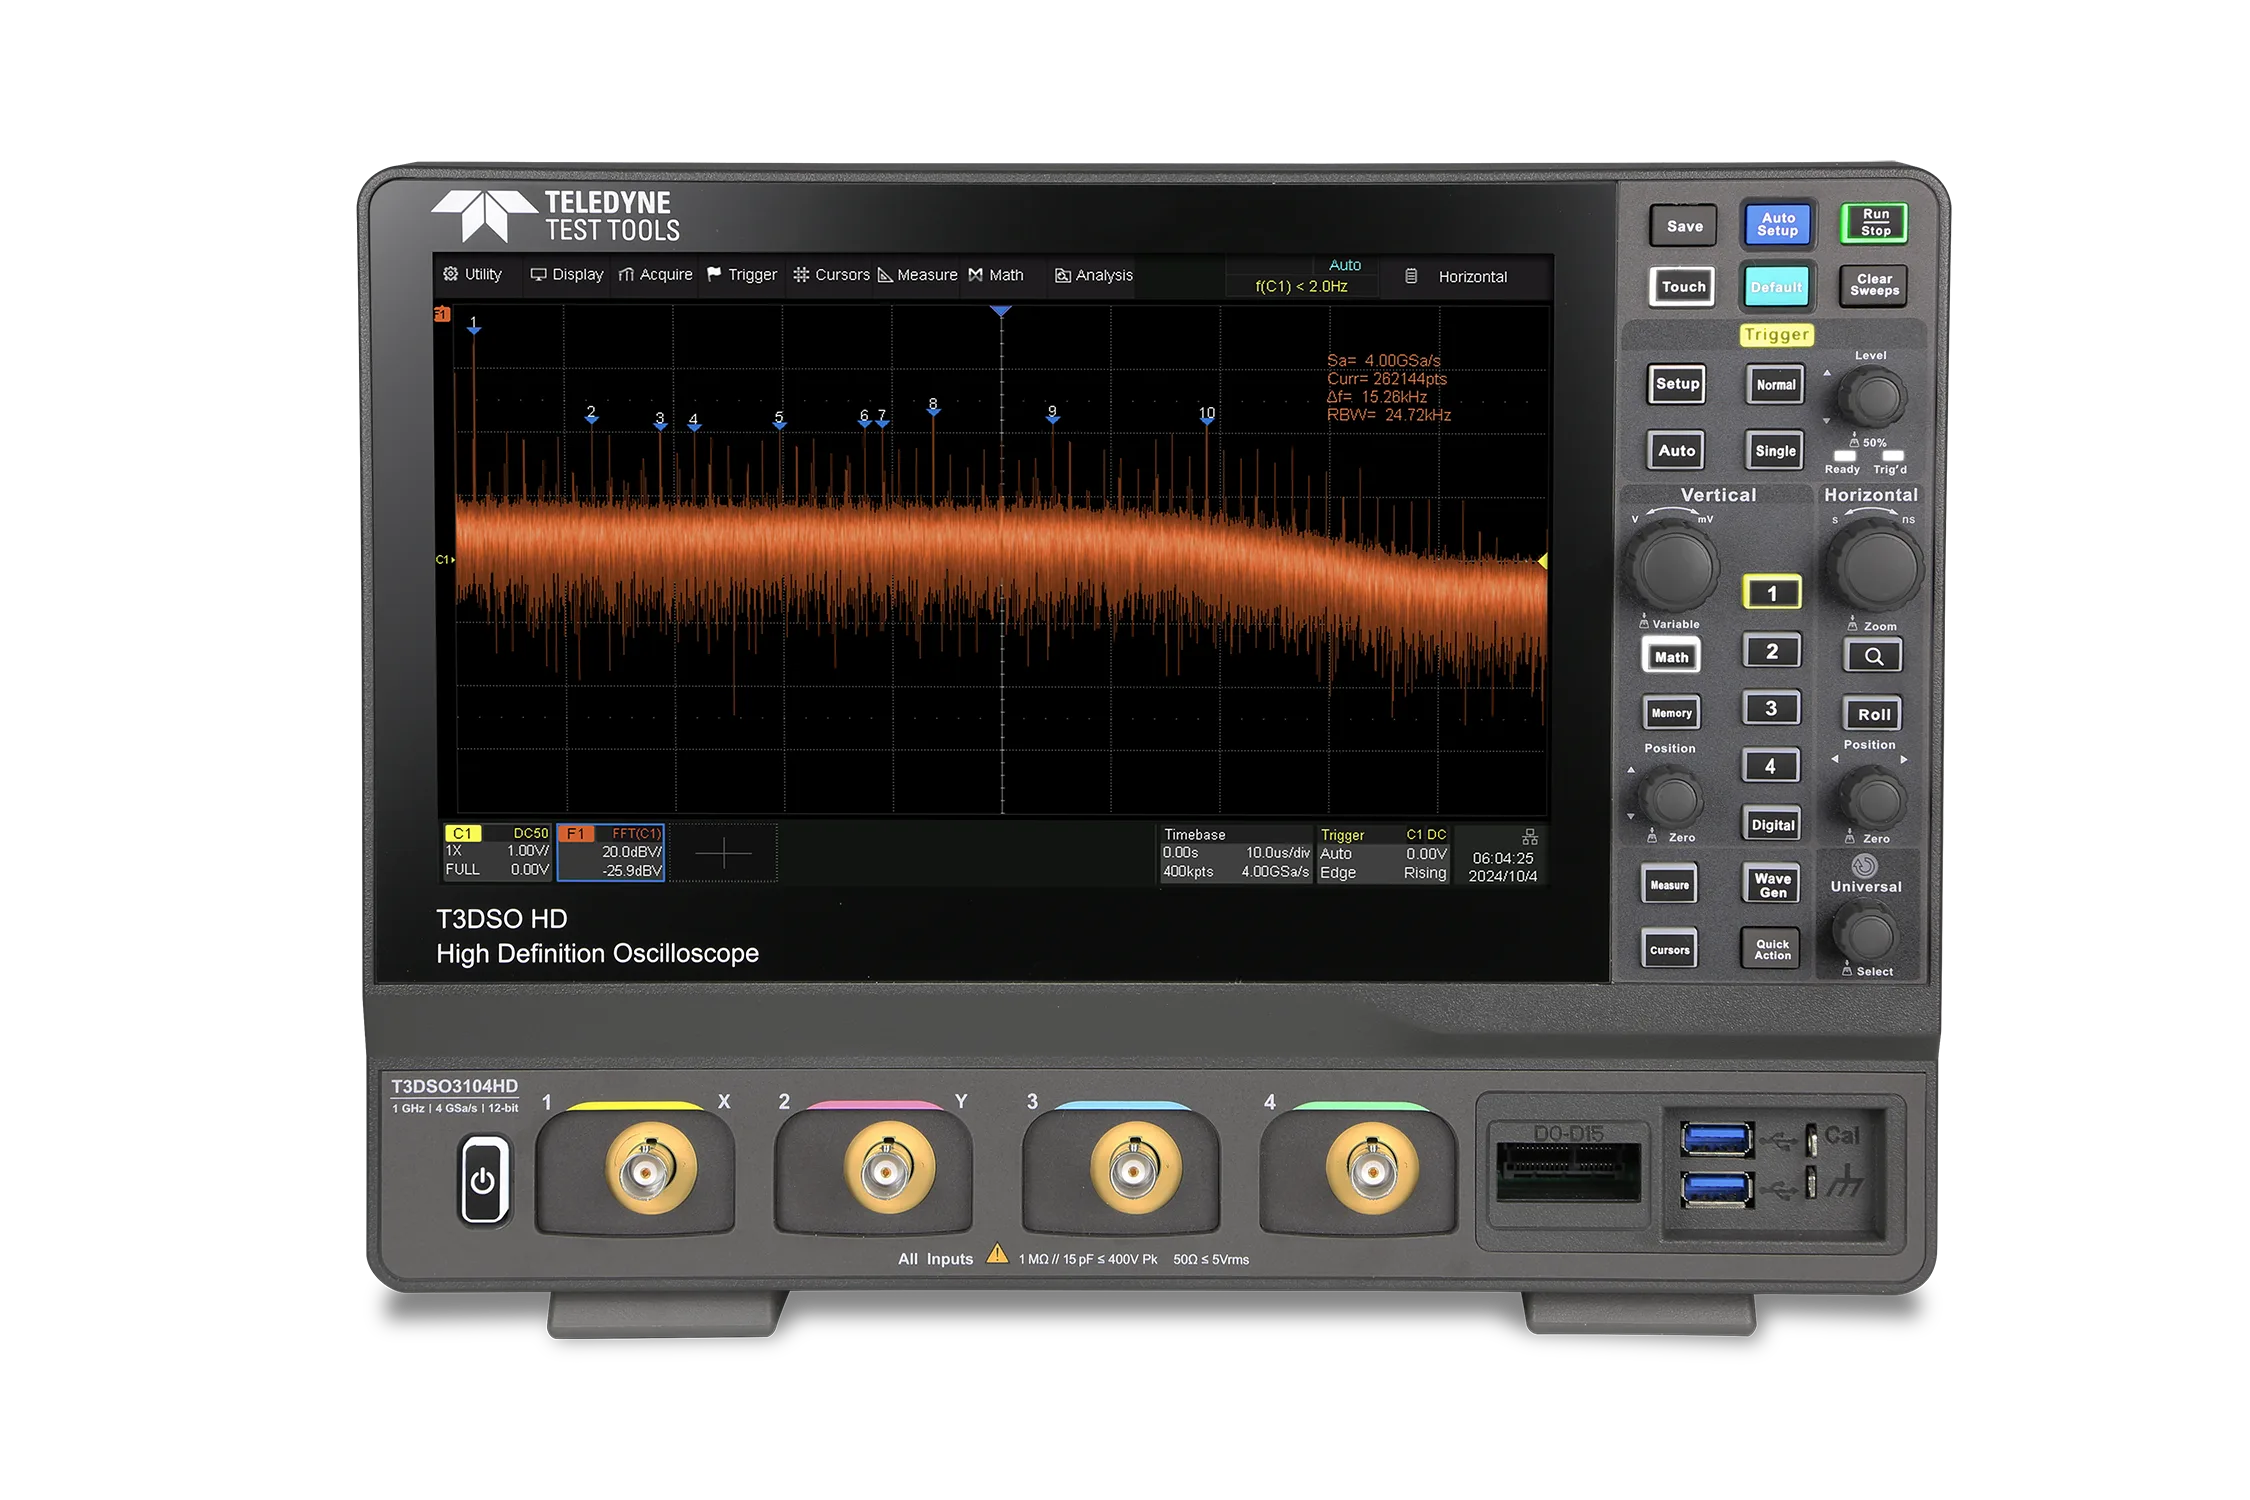Enable Touch screen control
2250x1500 pixels.
1682,286
